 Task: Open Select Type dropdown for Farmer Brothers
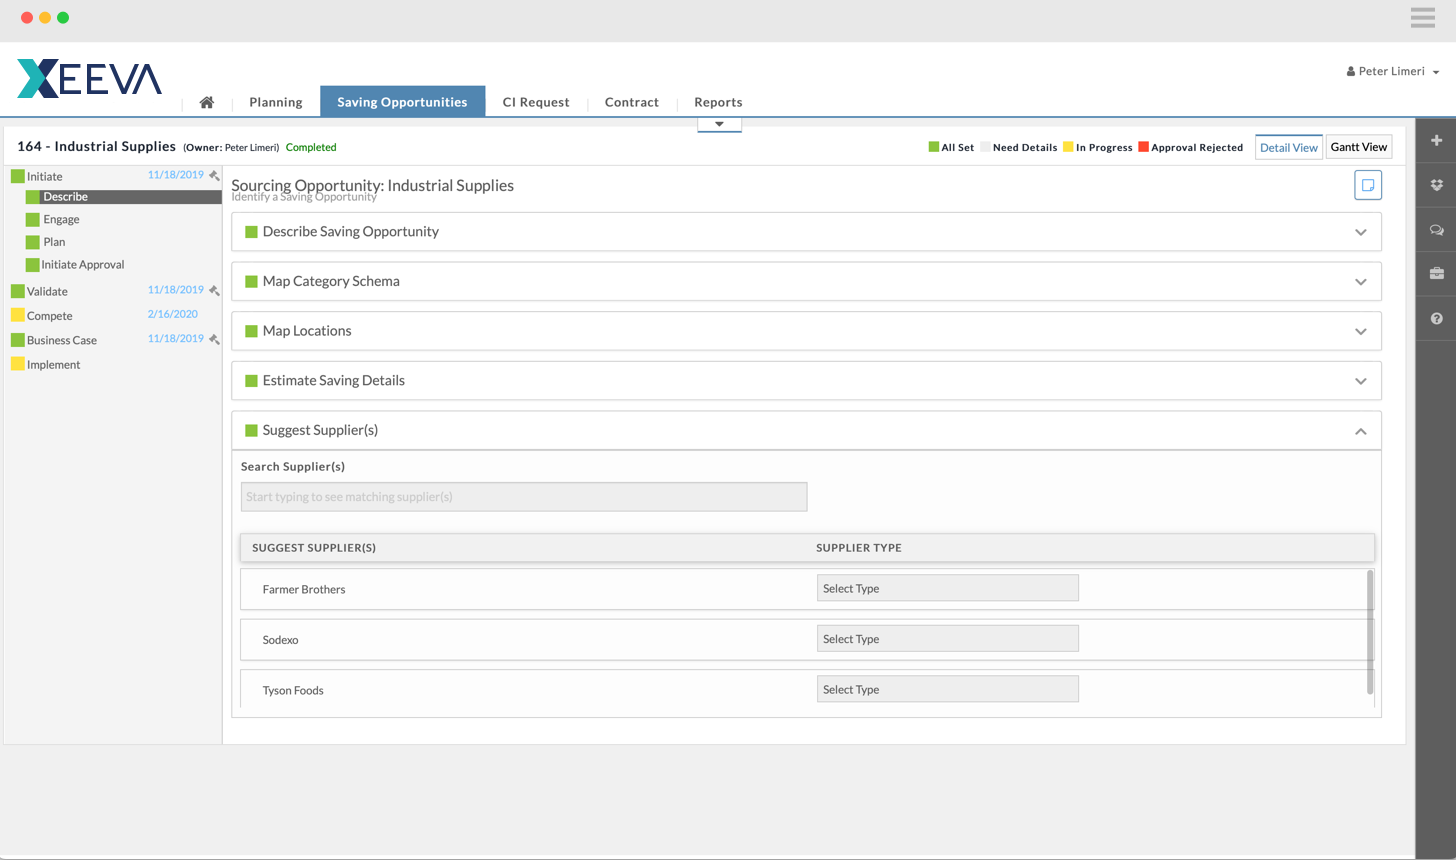[x=947, y=588]
